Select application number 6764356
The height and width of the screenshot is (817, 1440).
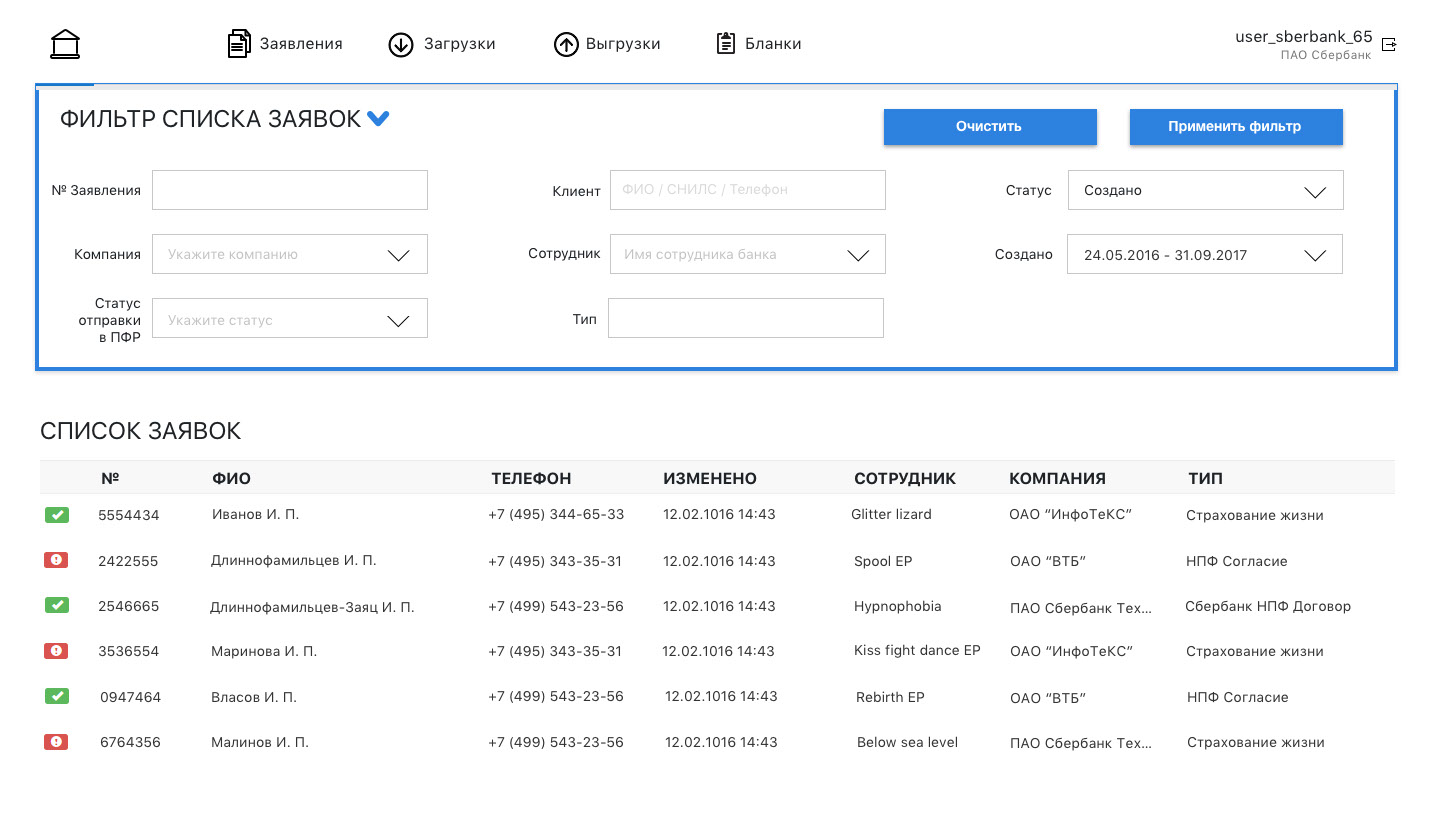click(x=130, y=742)
